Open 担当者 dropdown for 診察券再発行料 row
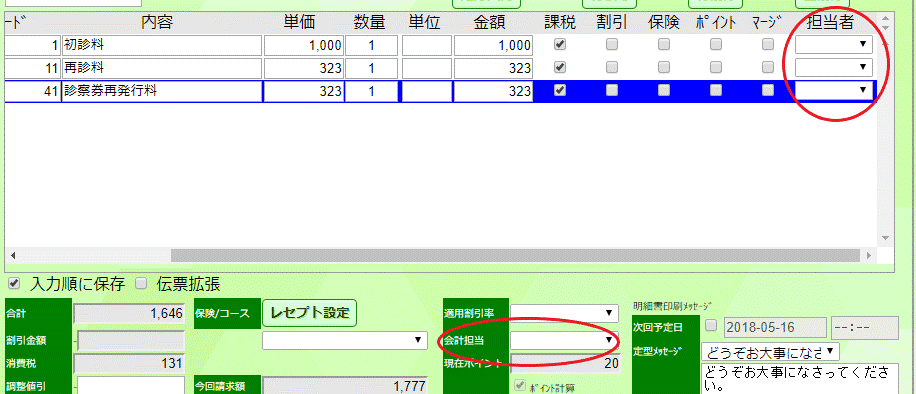 tap(834, 91)
